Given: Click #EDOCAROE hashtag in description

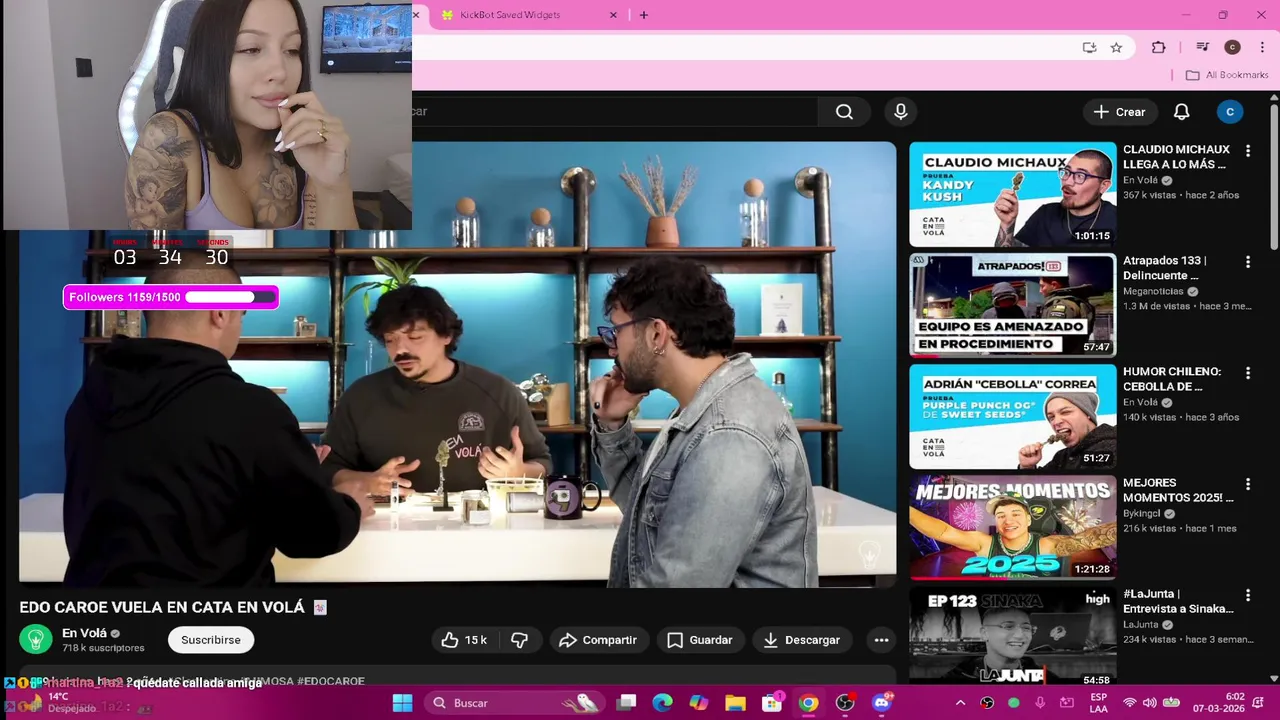Looking at the screenshot, I should click(x=331, y=681).
